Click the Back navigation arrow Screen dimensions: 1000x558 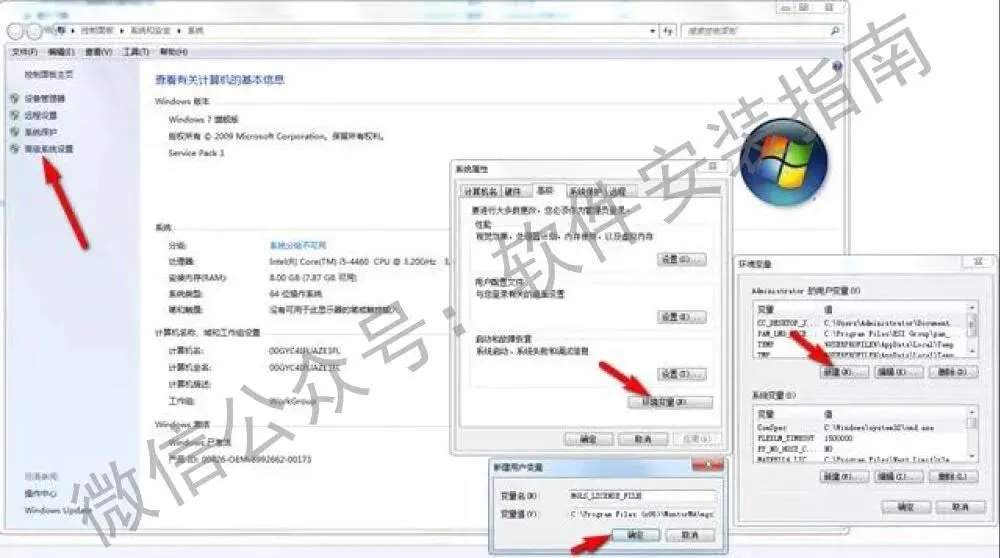click(15, 31)
